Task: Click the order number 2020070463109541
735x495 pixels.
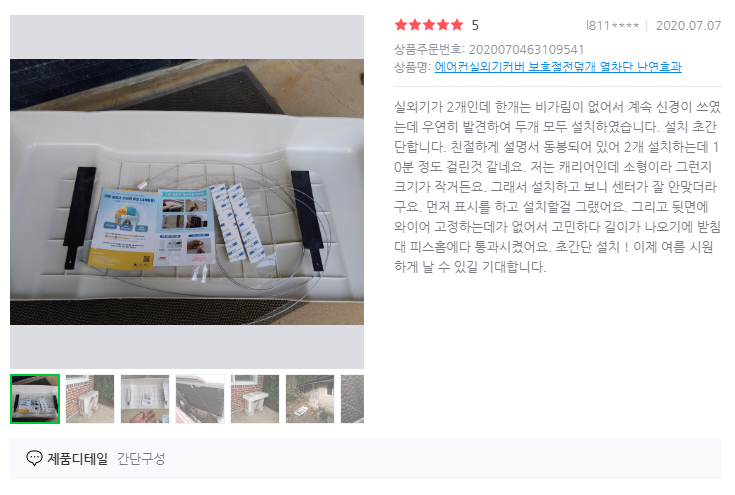Action: pos(526,50)
